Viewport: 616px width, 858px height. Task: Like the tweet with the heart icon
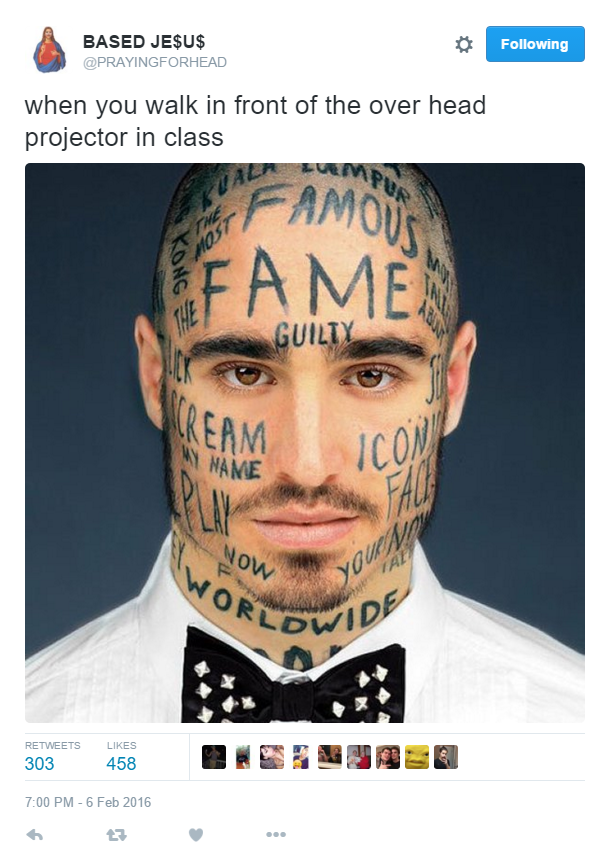pos(196,834)
